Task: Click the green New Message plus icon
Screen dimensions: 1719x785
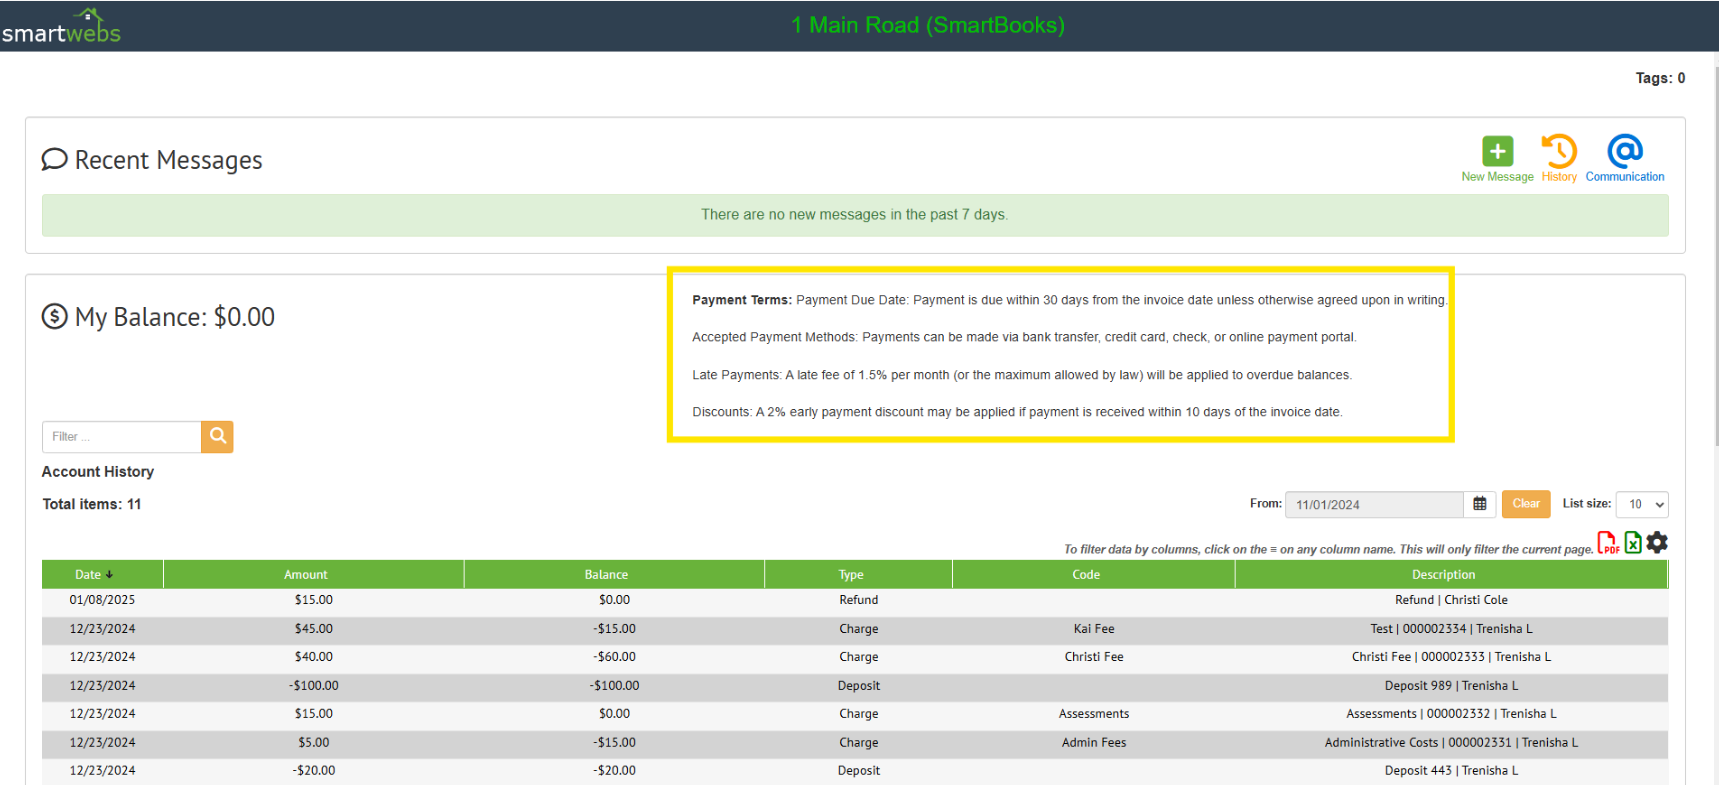Action: click(x=1497, y=152)
